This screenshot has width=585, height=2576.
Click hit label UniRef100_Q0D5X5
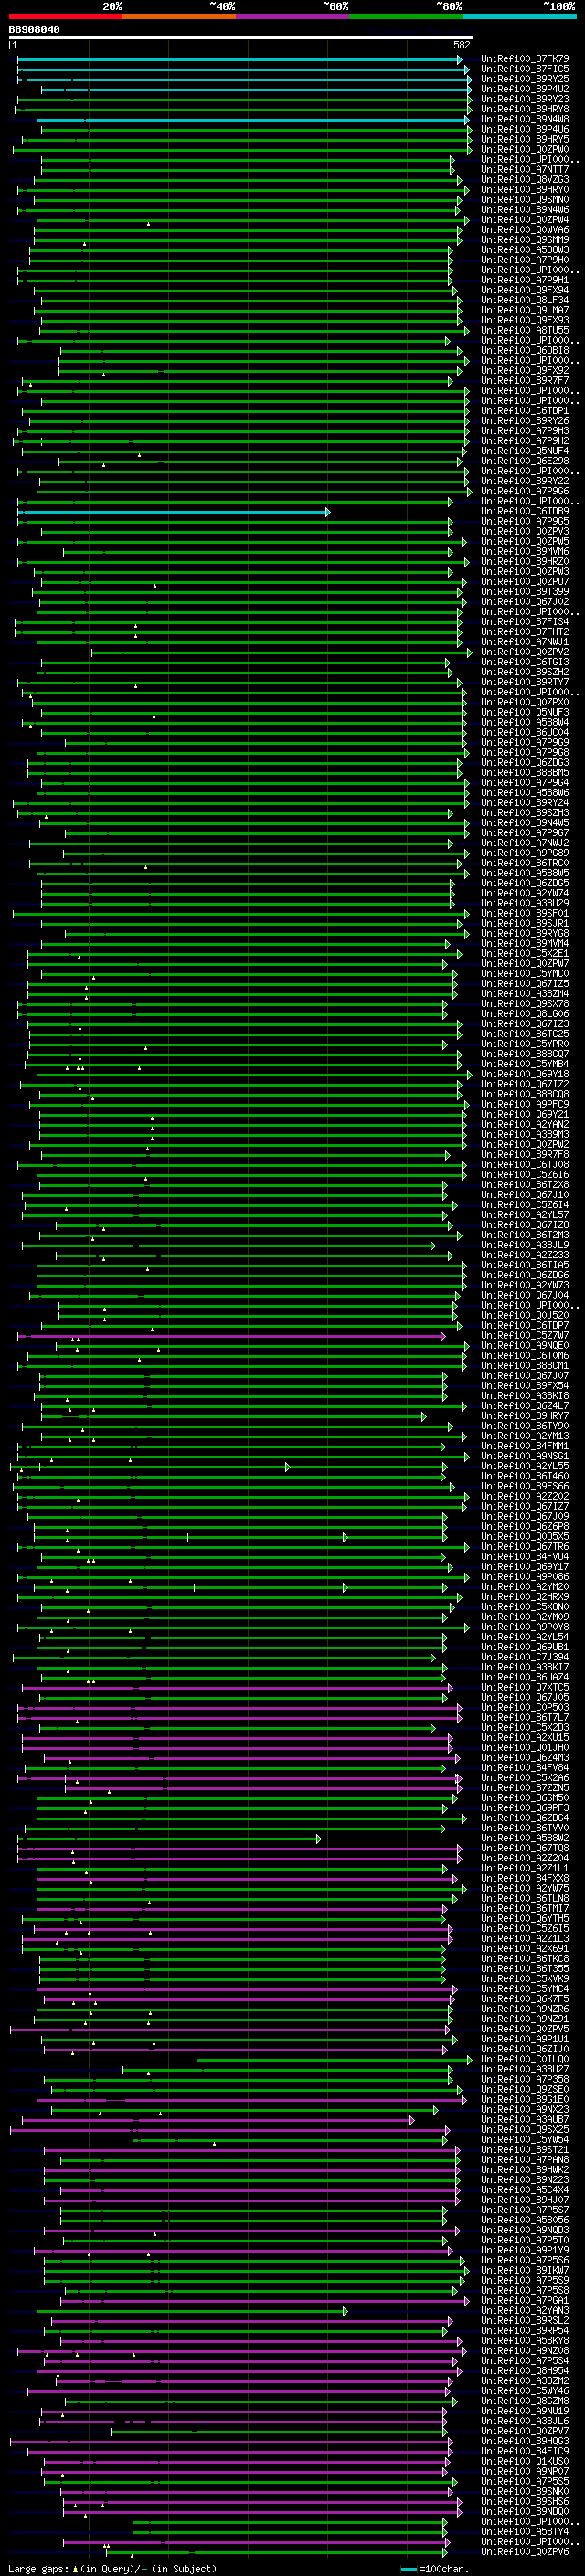525,1537
